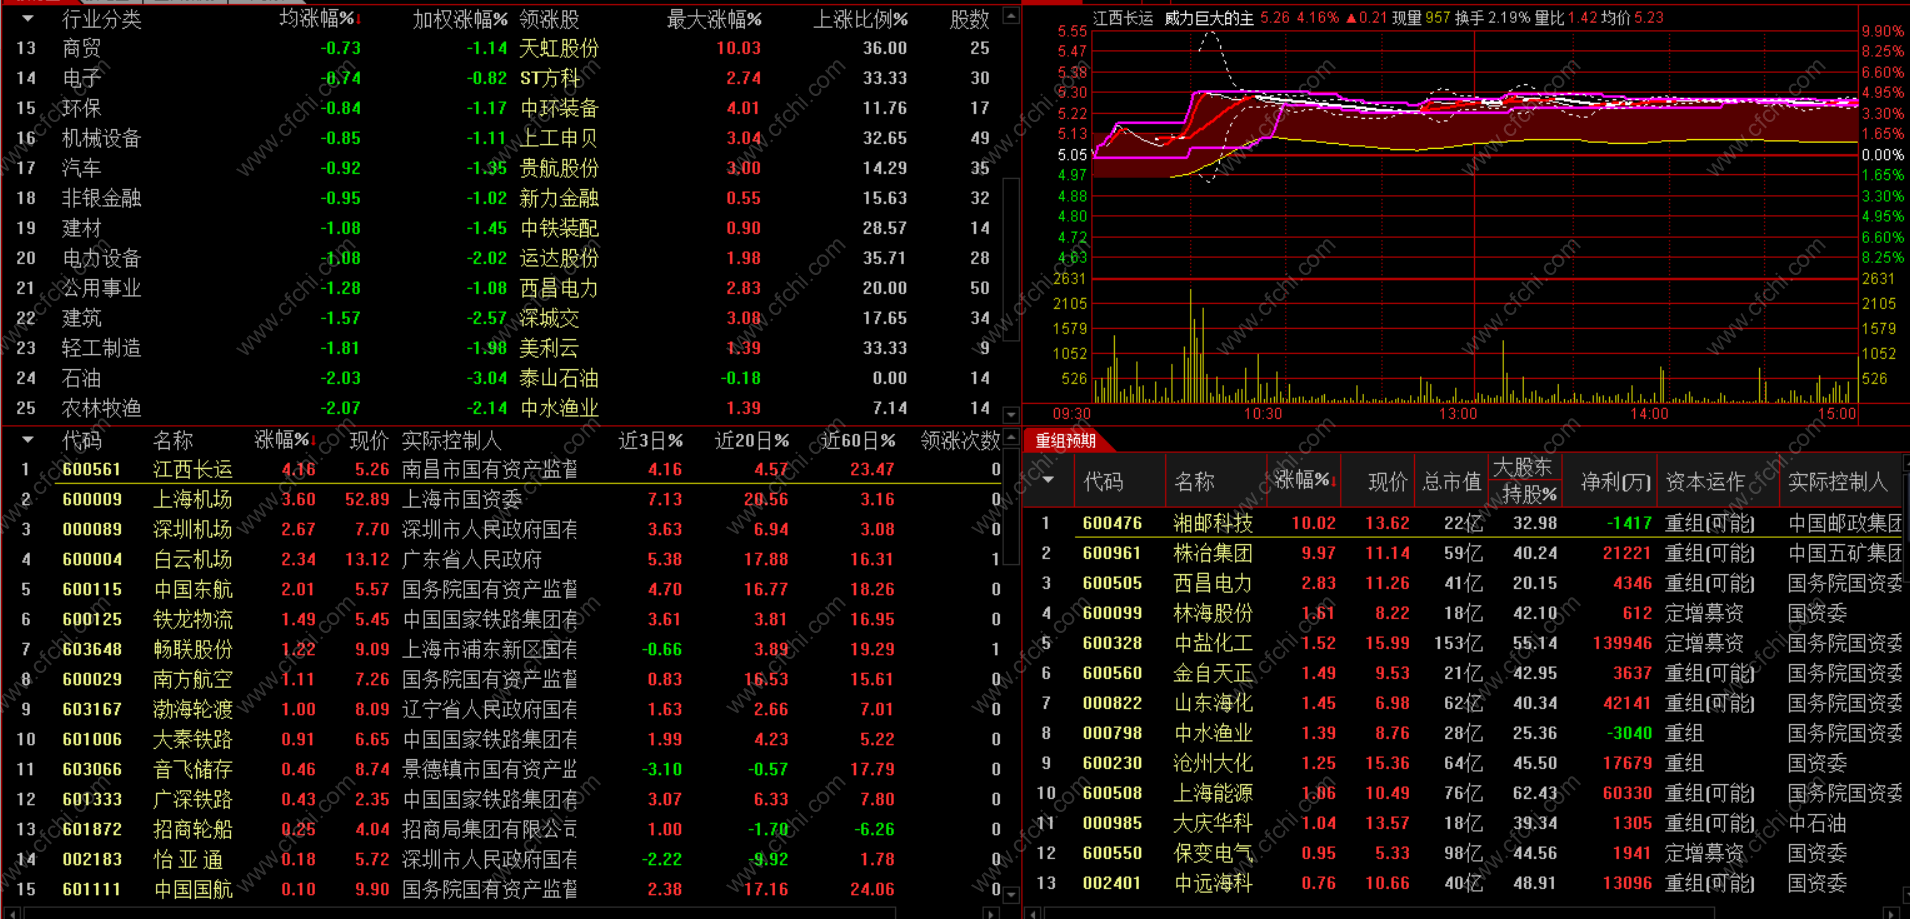1910x919 pixels.
Task: Sort the stock list by 近20日% header
Action: pos(752,440)
